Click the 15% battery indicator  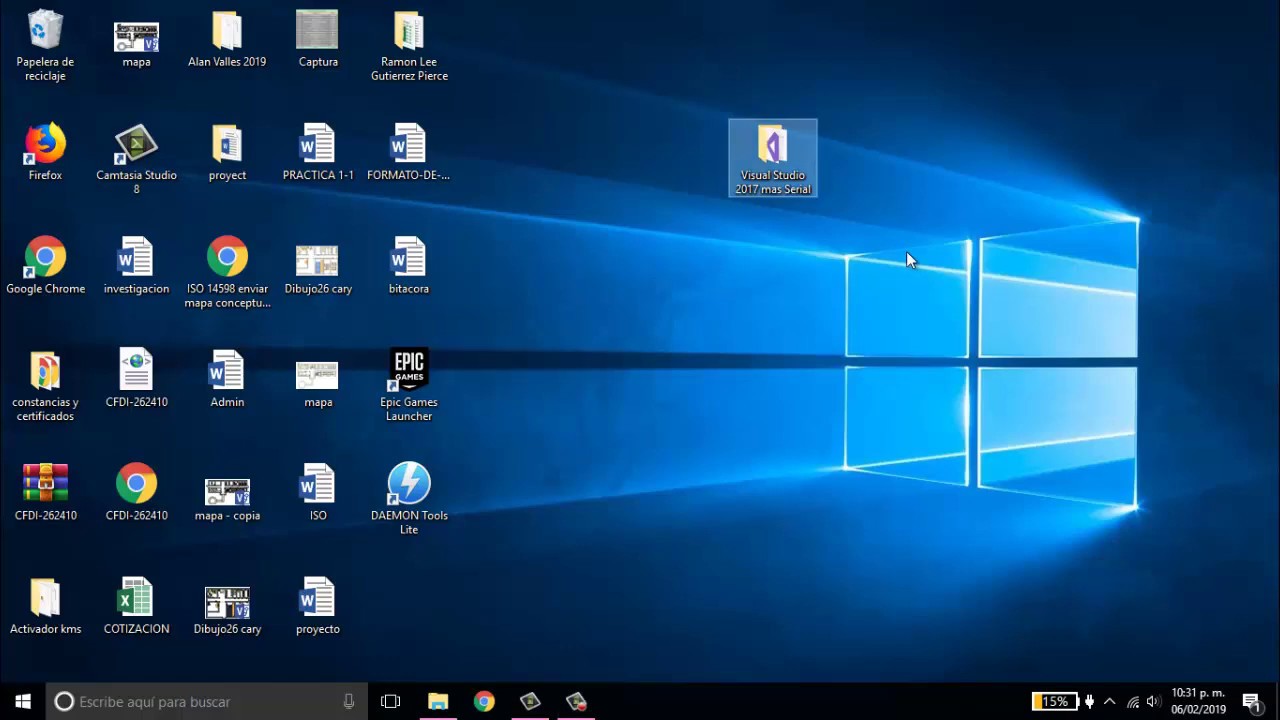1055,701
